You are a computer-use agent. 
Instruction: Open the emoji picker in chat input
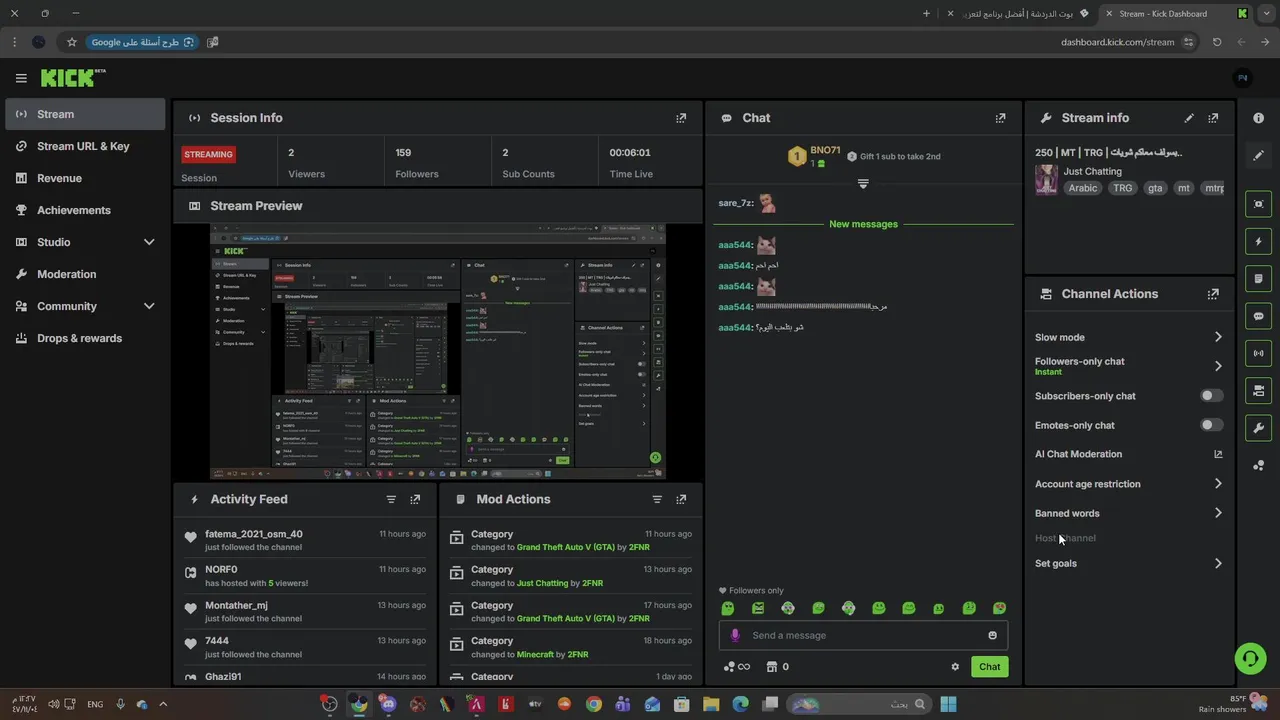(992, 635)
